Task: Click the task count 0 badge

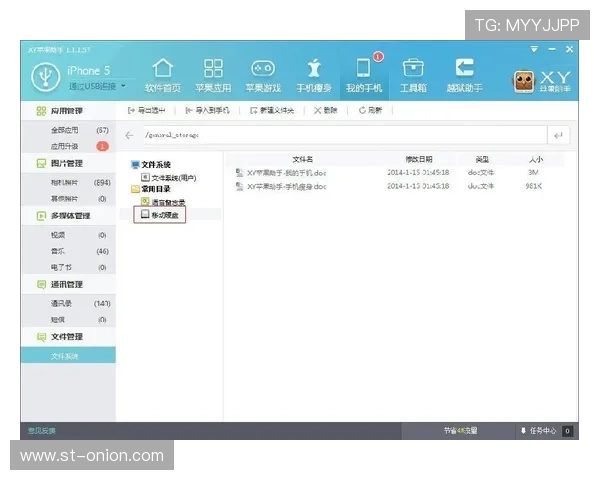Action: [x=567, y=431]
